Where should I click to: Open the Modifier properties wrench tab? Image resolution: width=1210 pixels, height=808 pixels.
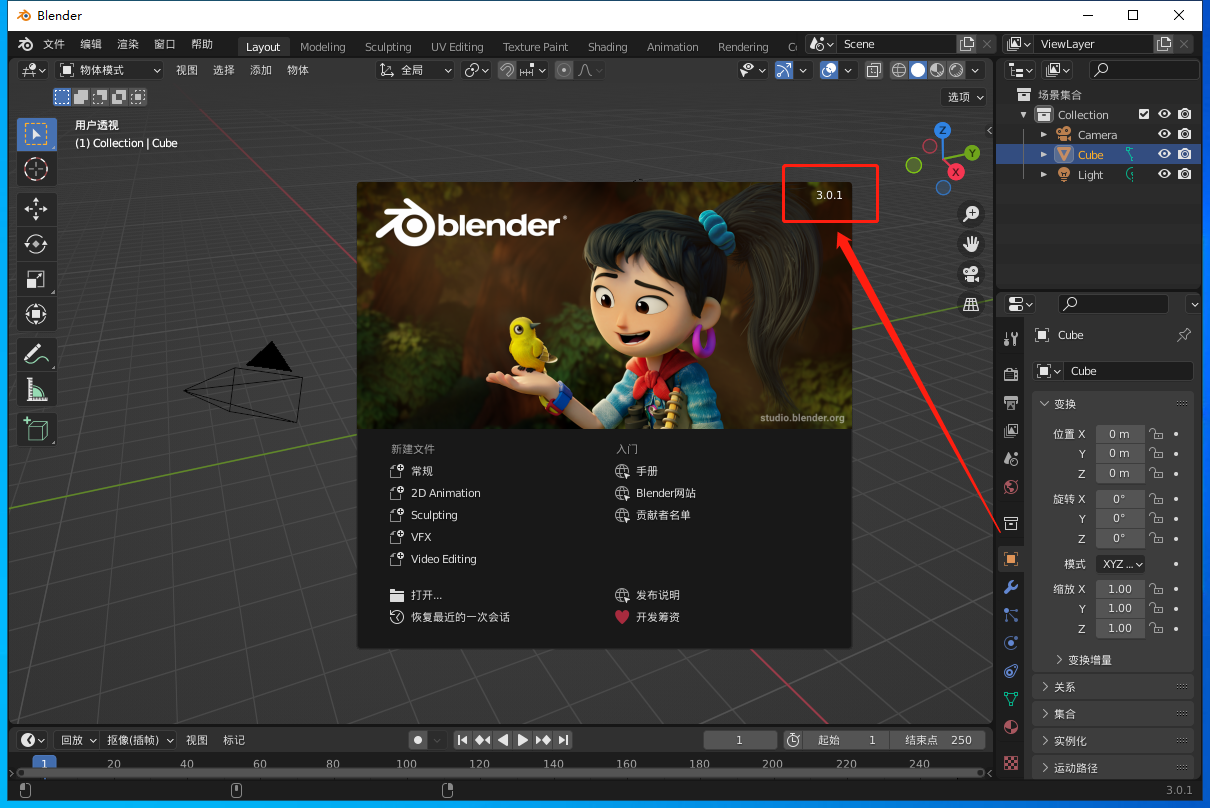(1011, 587)
